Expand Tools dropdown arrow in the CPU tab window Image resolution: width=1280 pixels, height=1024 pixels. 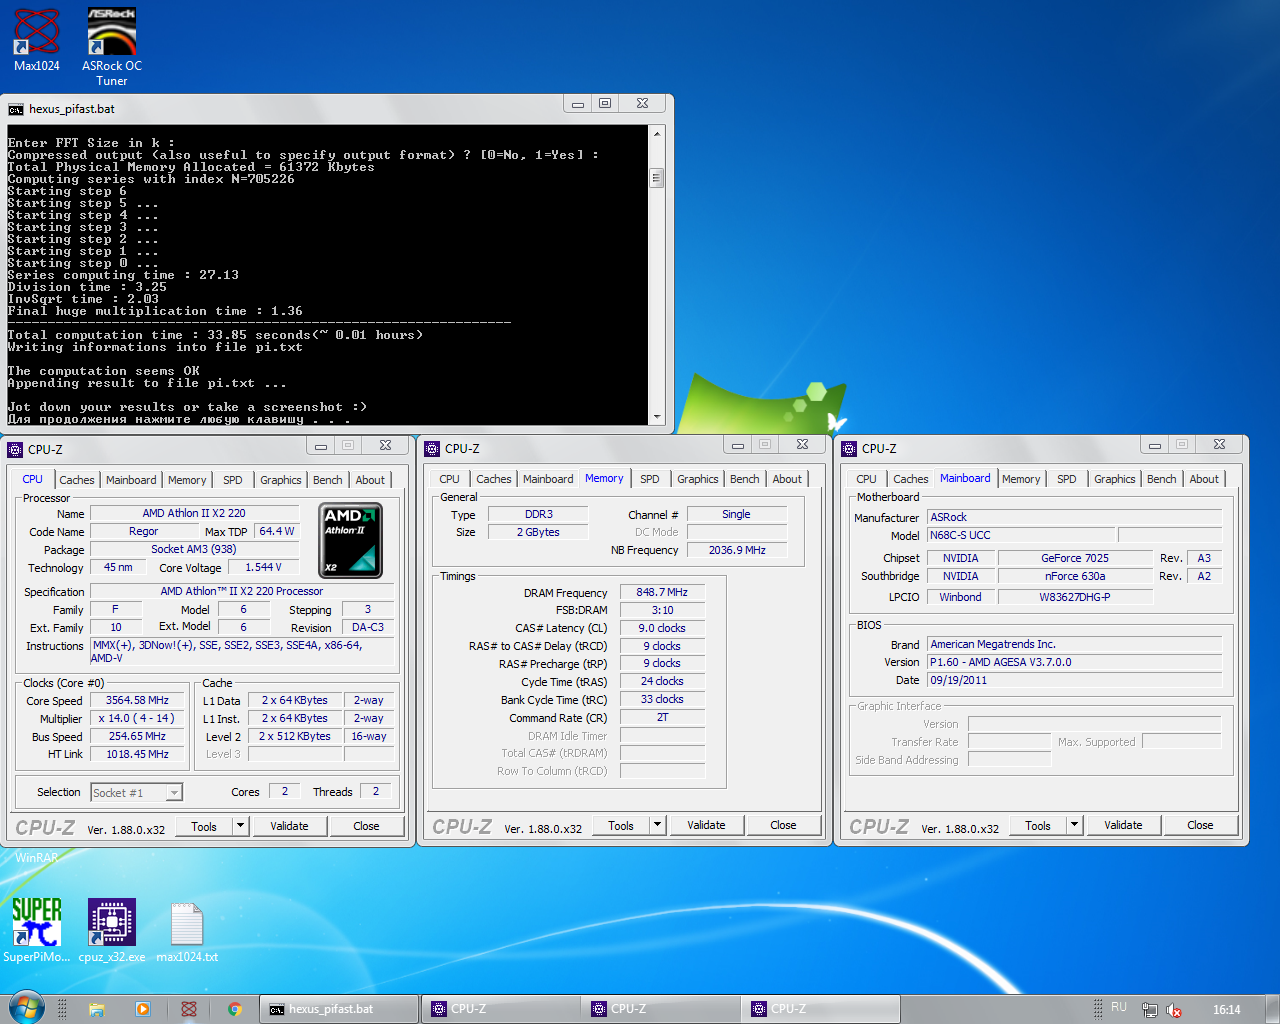(x=240, y=826)
